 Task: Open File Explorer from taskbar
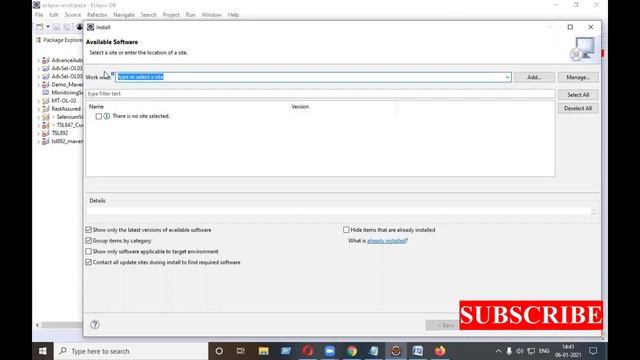[263, 351]
